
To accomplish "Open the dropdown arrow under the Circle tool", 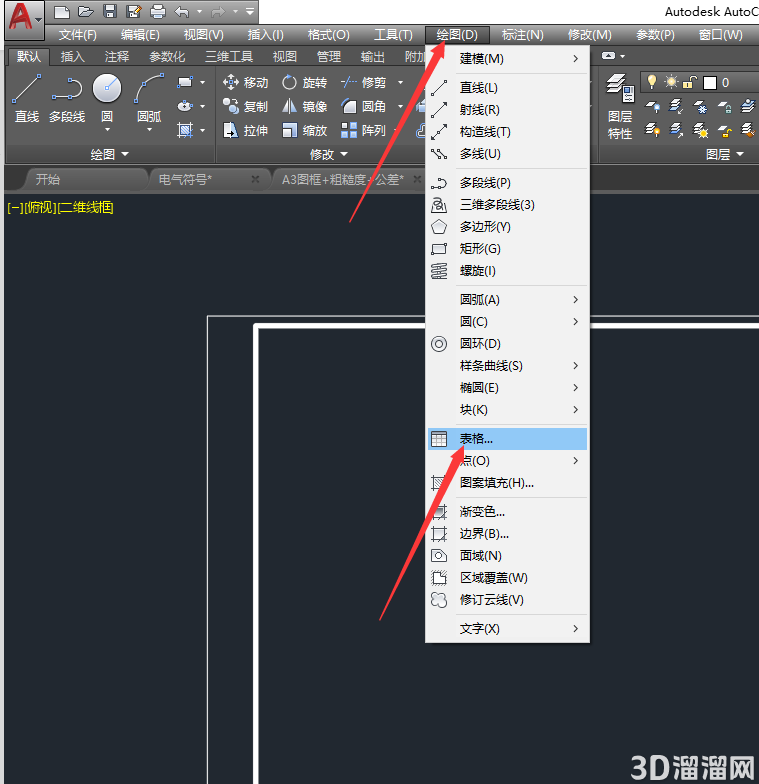I will pyautogui.click(x=107, y=130).
